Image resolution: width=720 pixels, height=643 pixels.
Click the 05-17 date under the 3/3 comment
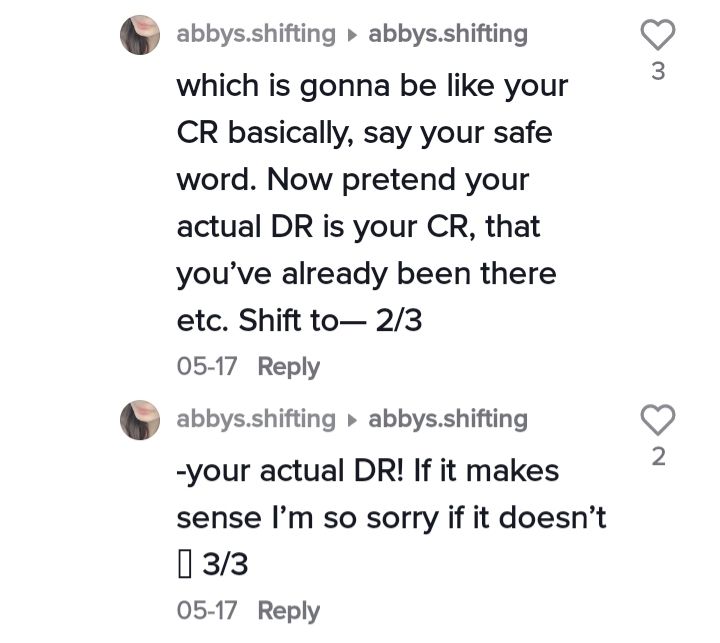pyautogui.click(x=207, y=610)
